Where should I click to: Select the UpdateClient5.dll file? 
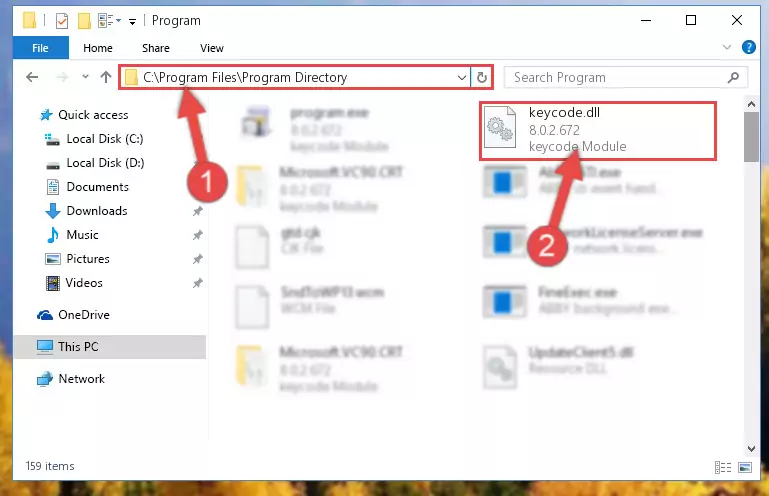(x=559, y=366)
